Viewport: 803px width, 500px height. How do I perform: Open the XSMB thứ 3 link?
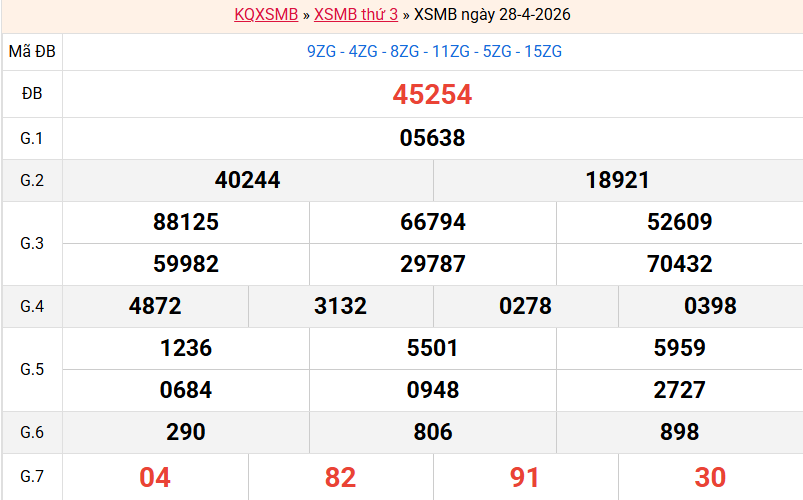pyautogui.click(x=356, y=15)
